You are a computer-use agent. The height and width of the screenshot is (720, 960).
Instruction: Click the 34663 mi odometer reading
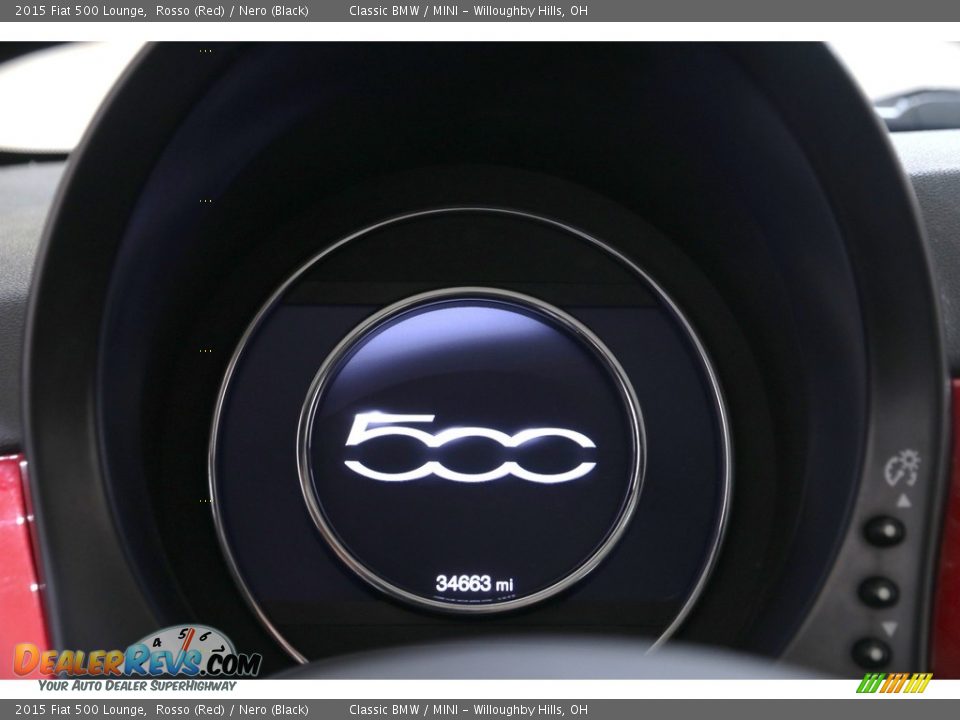474,583
